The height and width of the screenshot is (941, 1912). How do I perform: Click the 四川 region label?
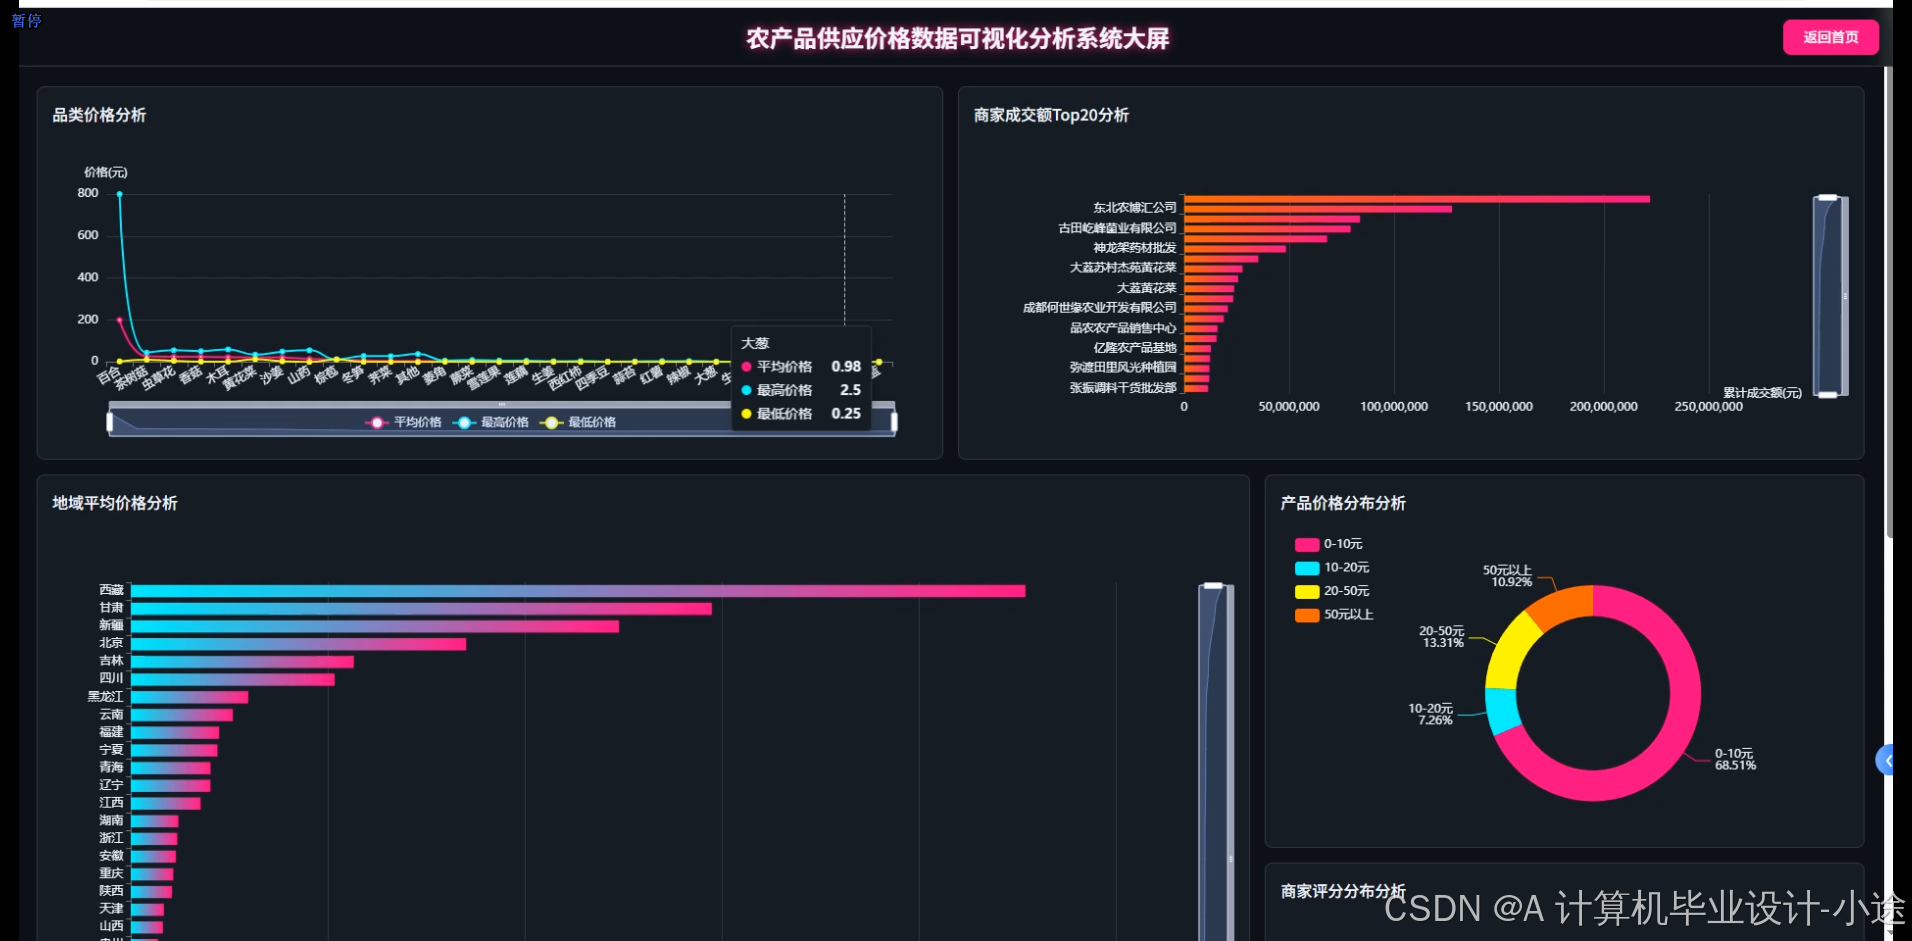point(111,679)
